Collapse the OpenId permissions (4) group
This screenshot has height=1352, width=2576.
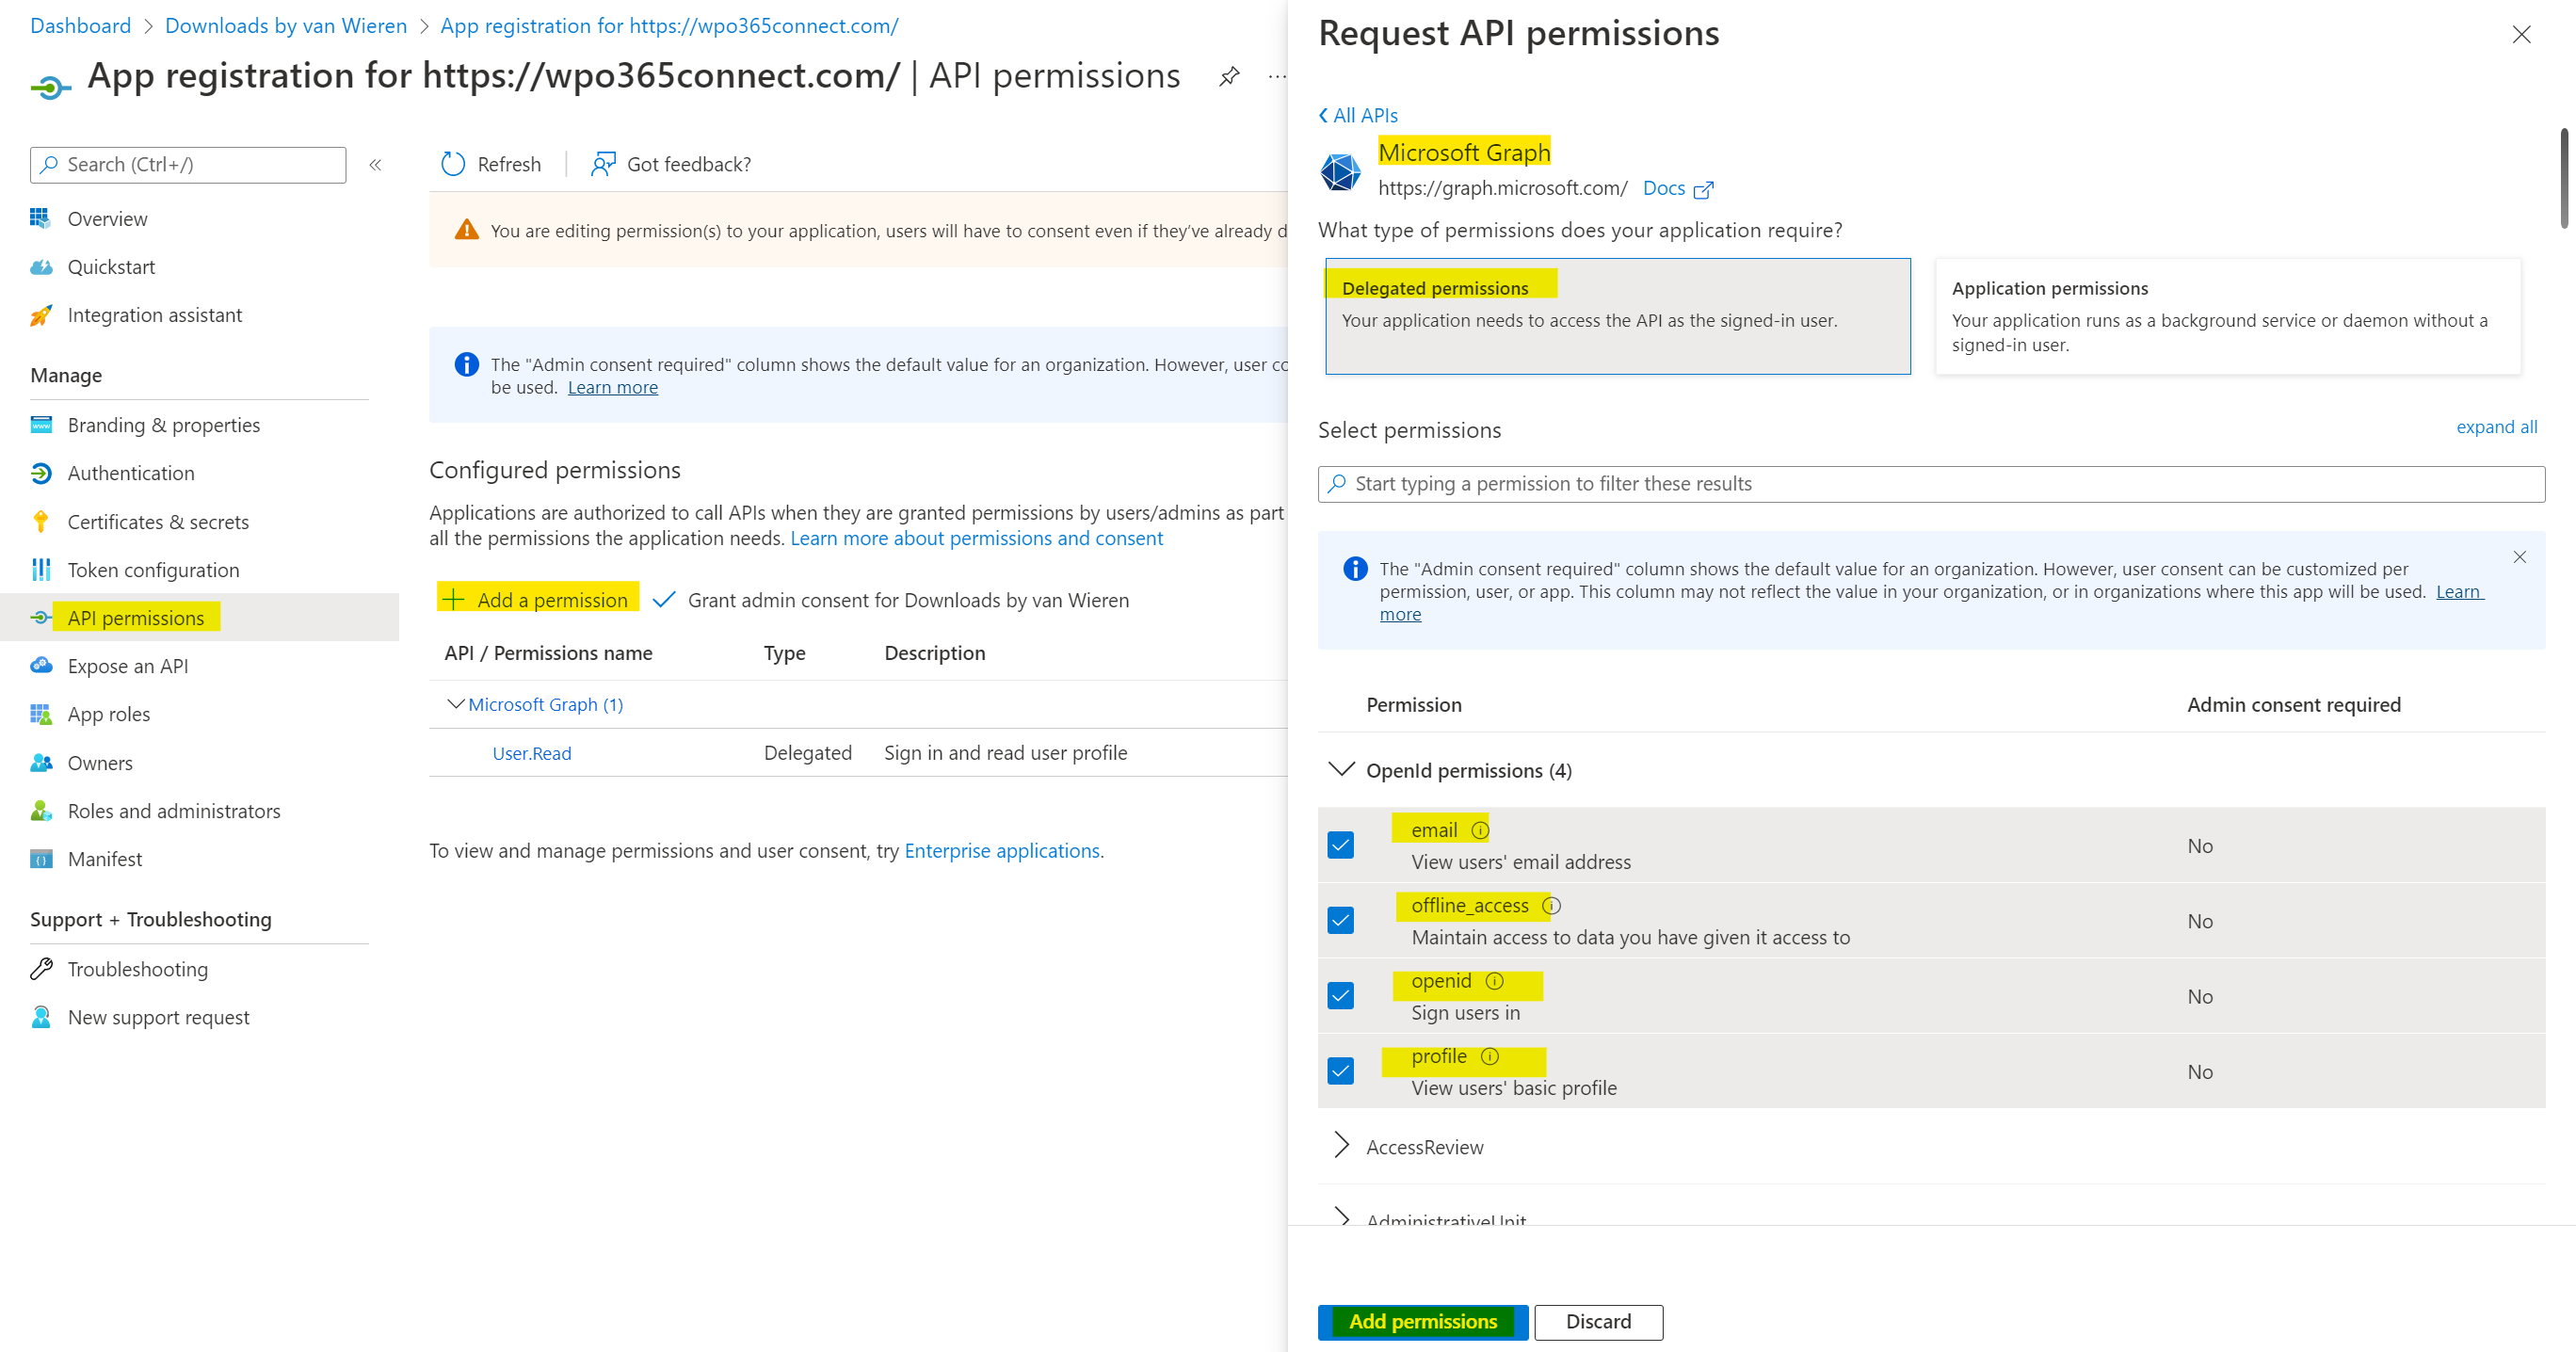click(x=1340, y=769)
